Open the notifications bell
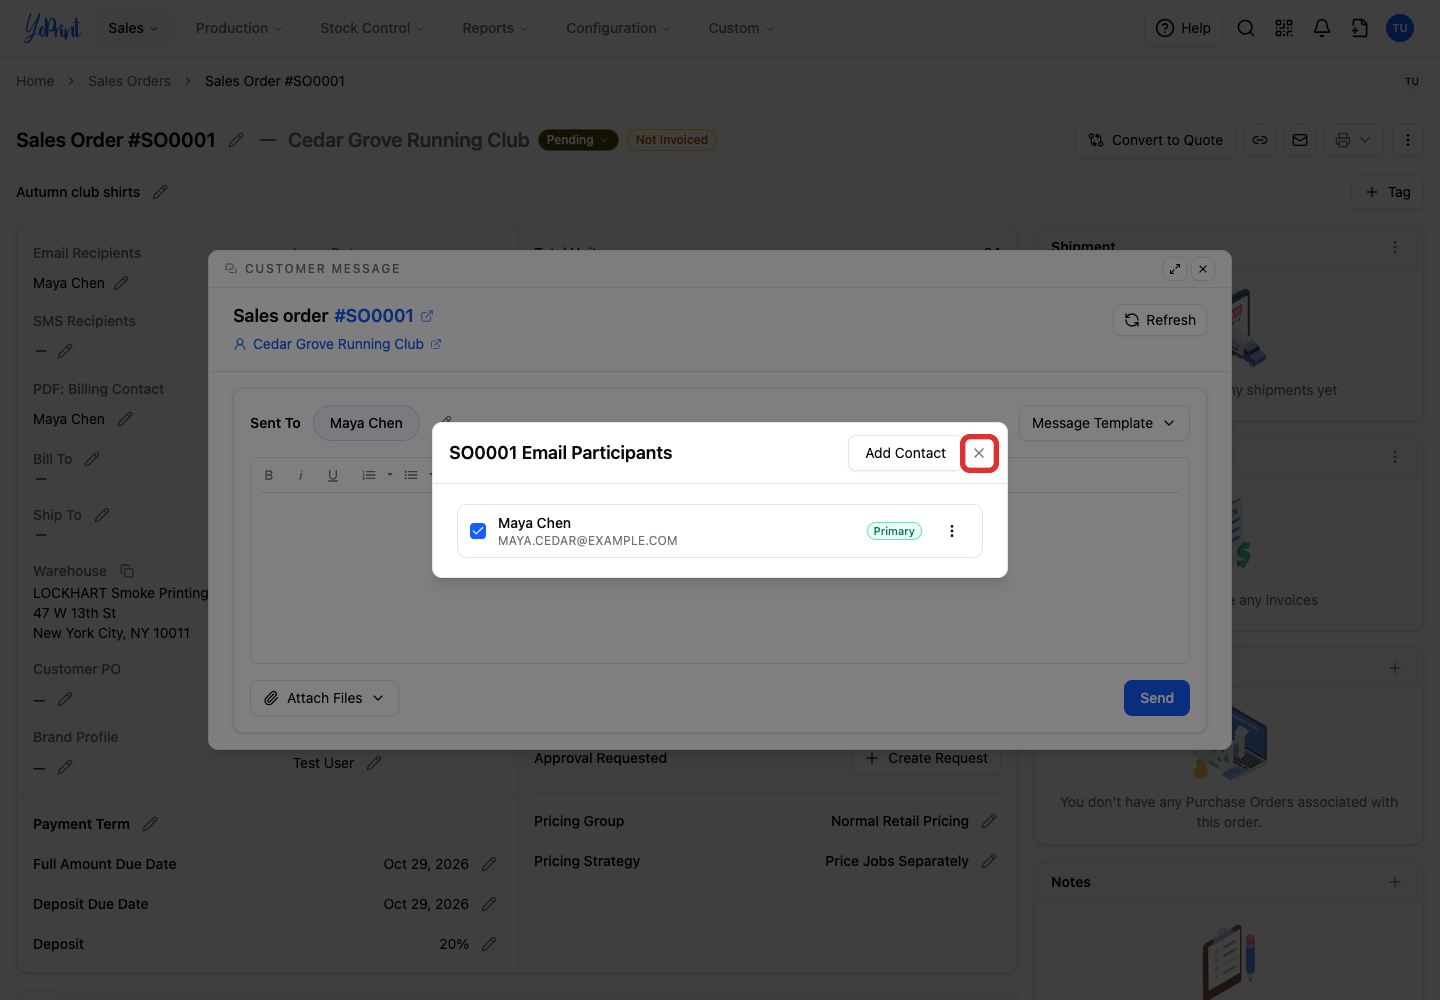 point(1322,28)
